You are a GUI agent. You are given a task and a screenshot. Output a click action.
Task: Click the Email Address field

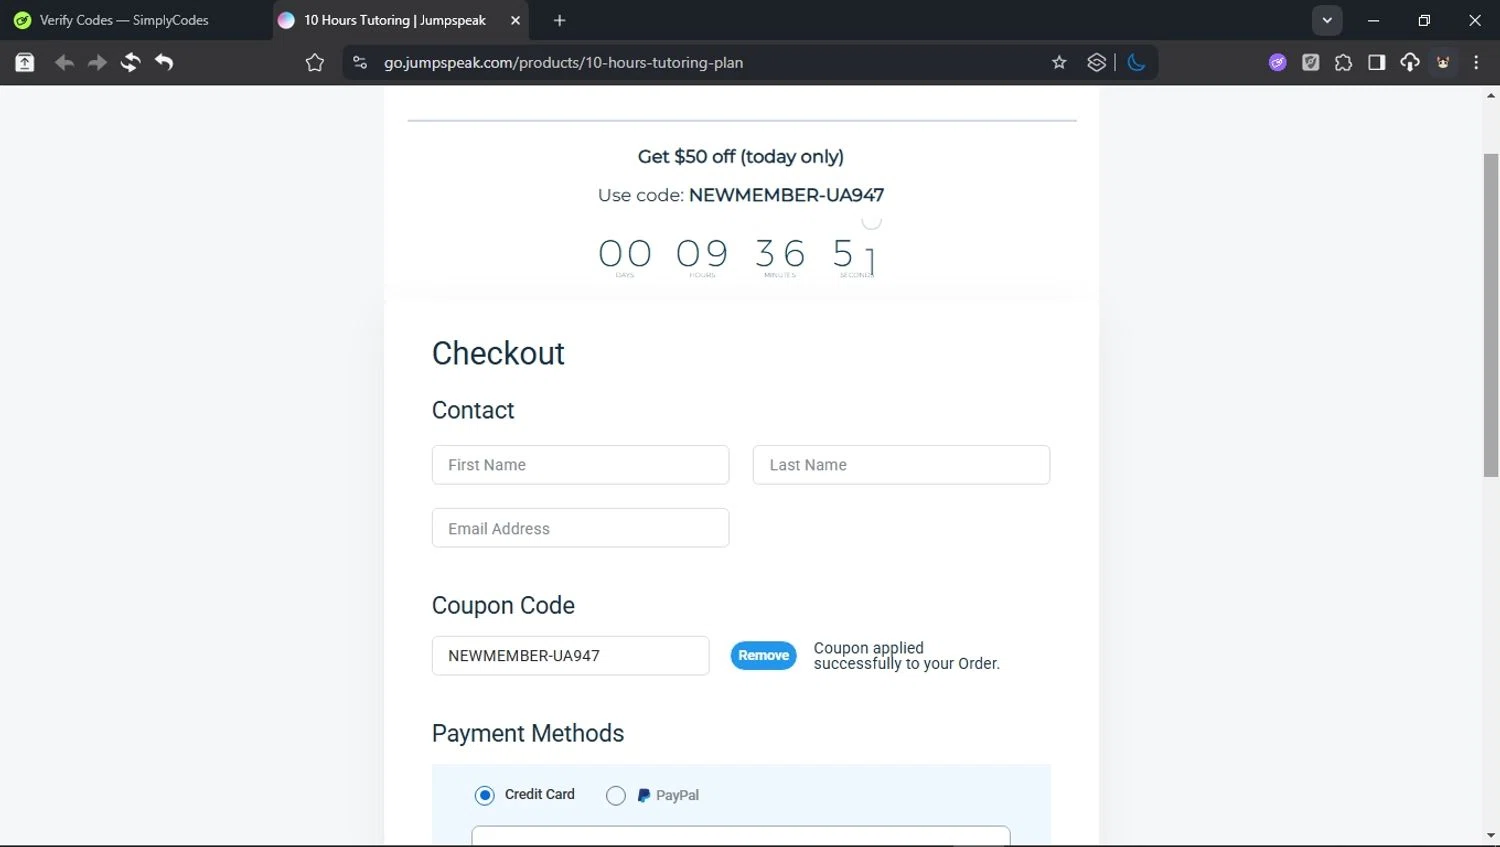click(x=580, y=528)
